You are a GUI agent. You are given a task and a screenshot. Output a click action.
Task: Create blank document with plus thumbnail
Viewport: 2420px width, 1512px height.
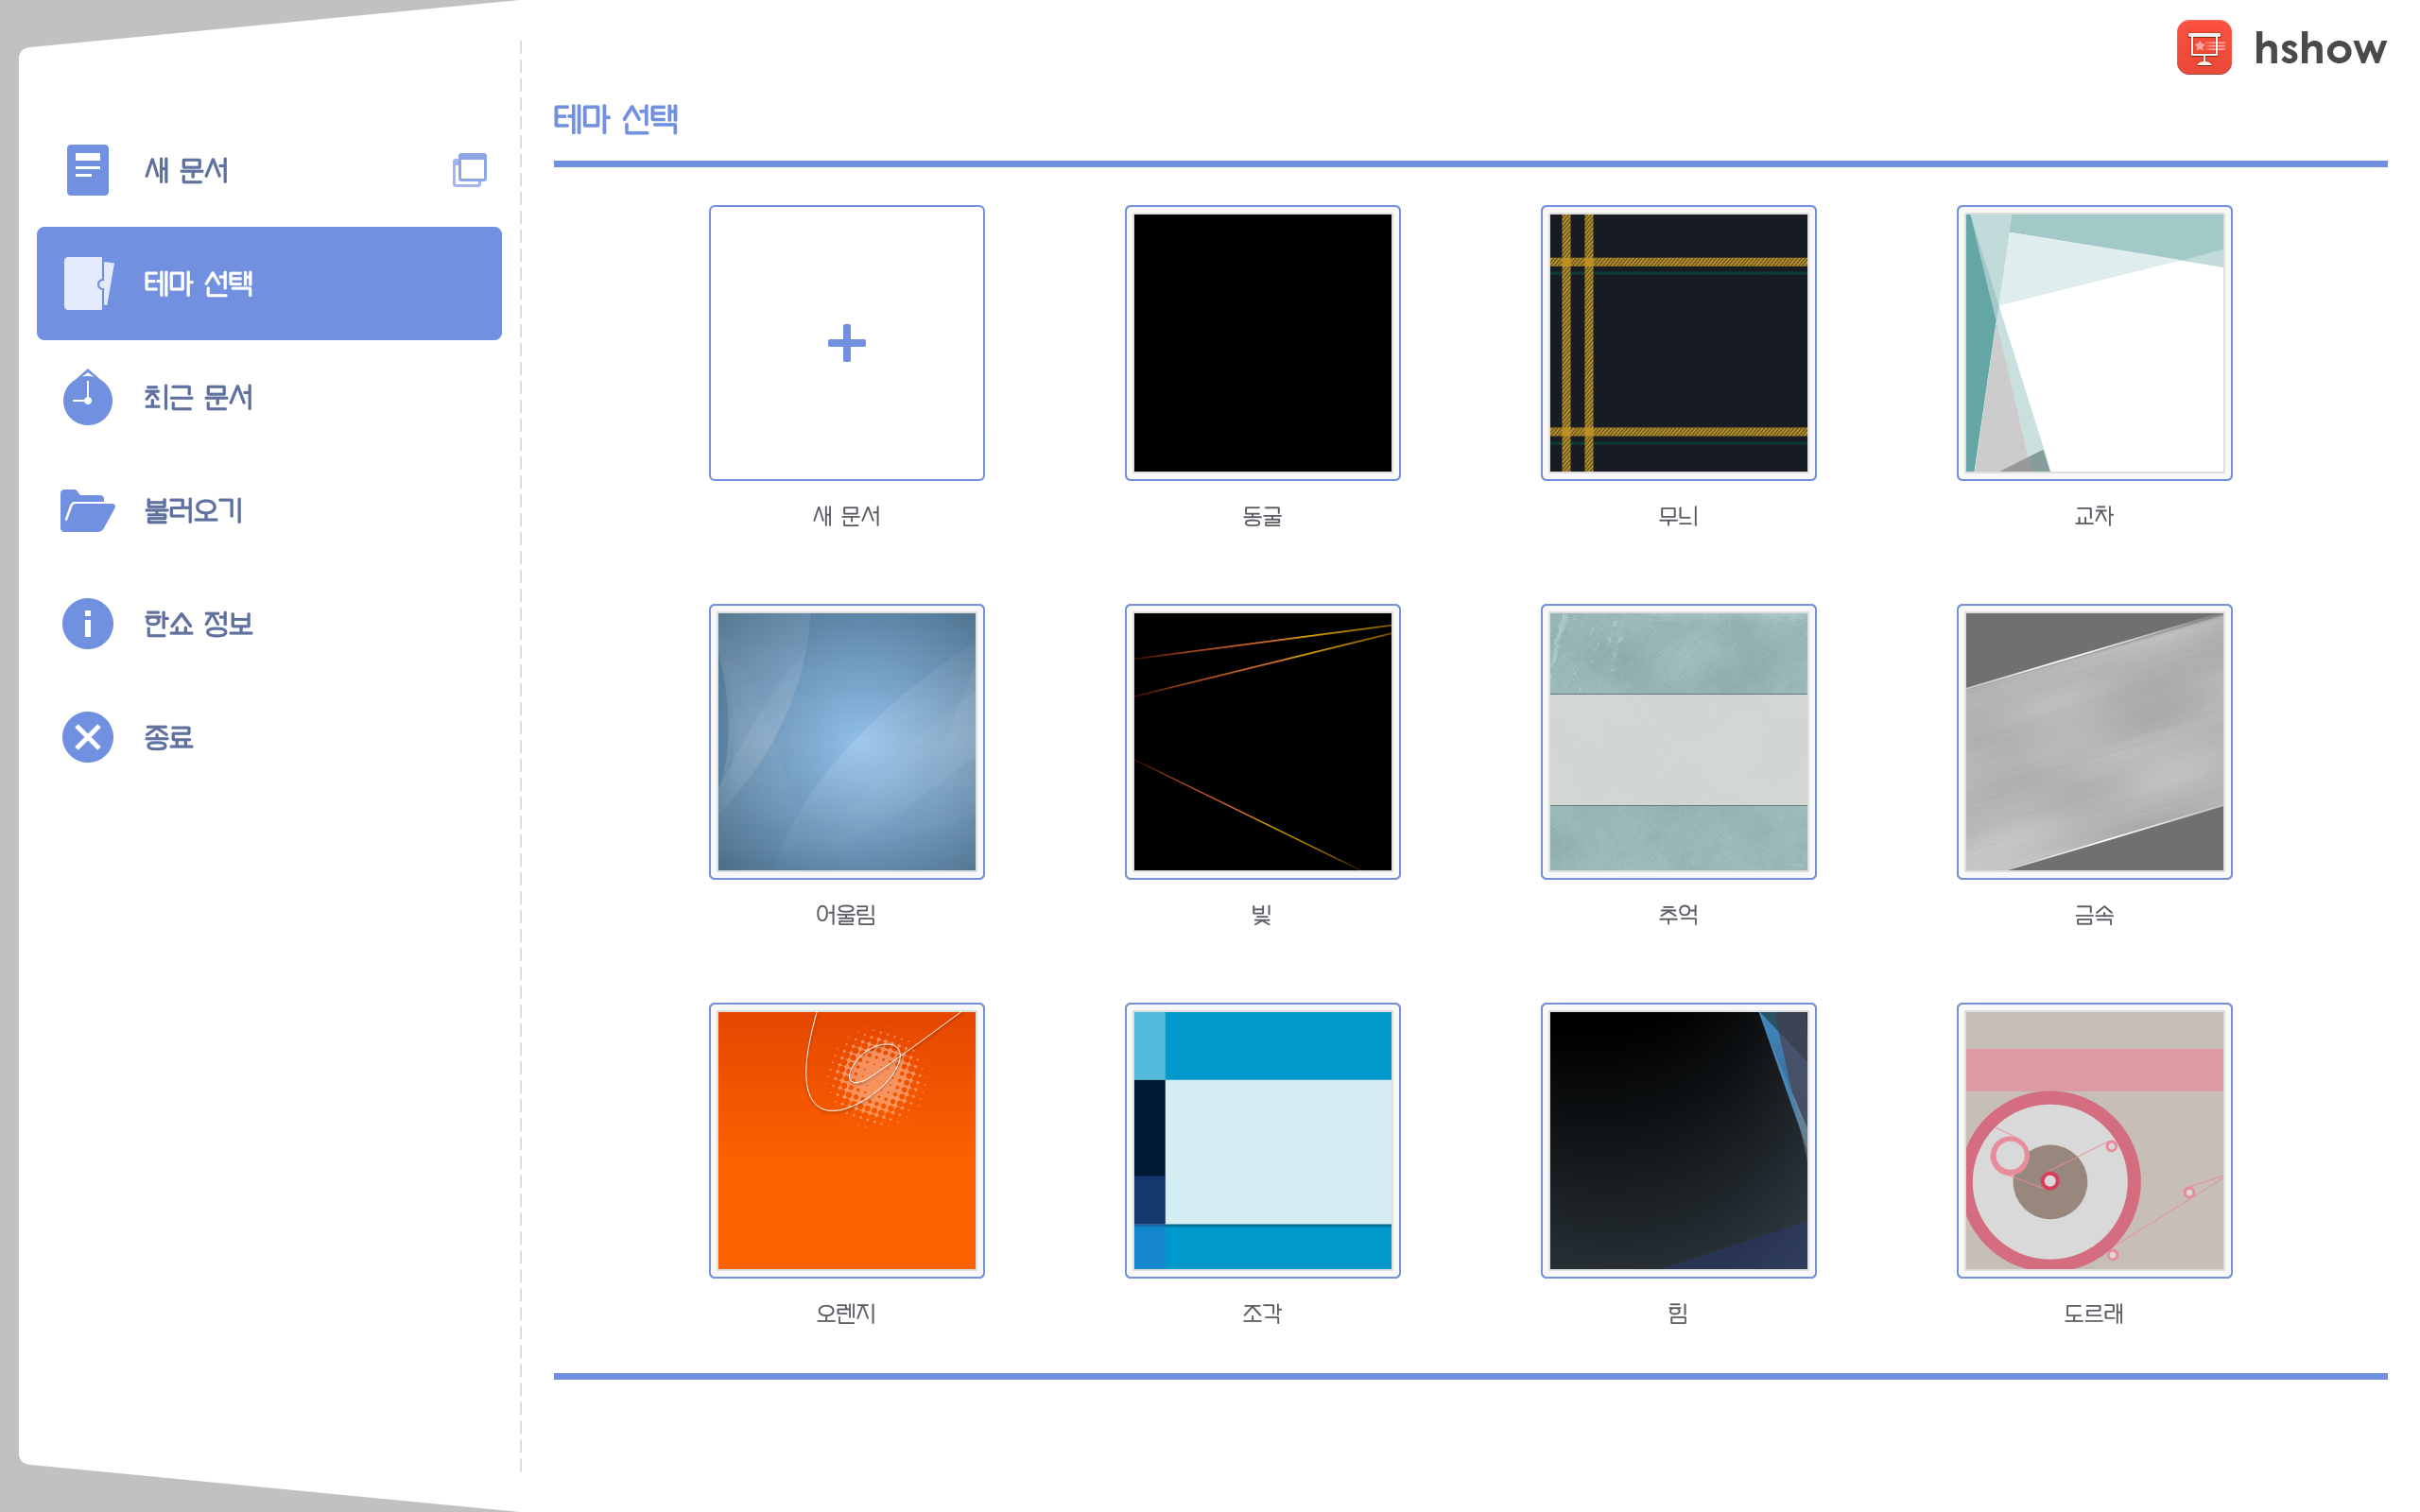pos(846,343)
